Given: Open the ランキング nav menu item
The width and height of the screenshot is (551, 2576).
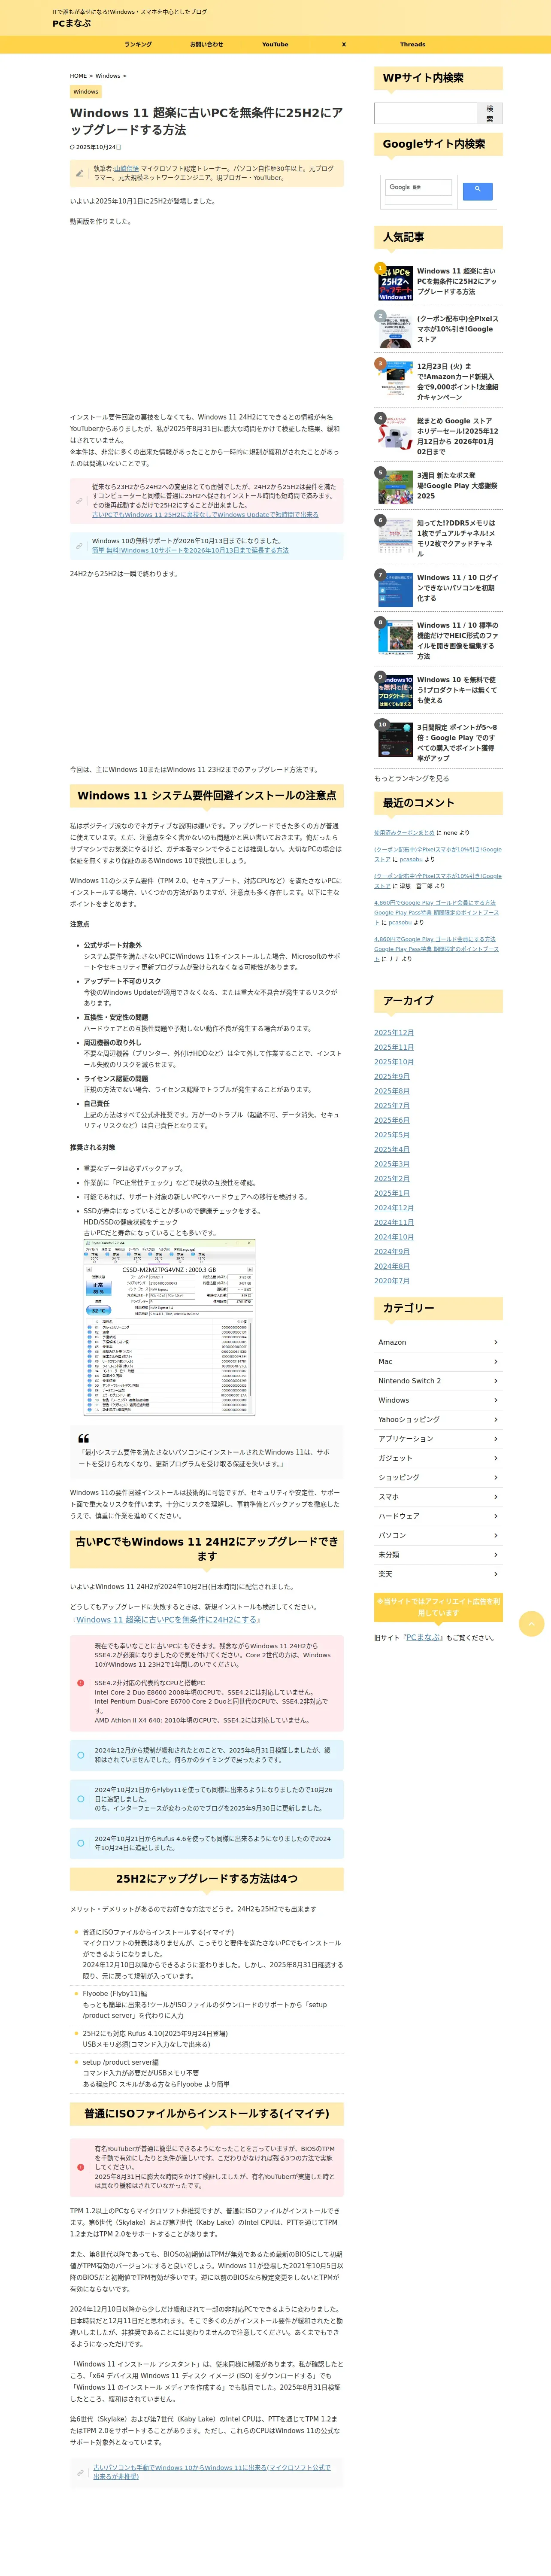Looking at the screenshot, I should [138, 44].
